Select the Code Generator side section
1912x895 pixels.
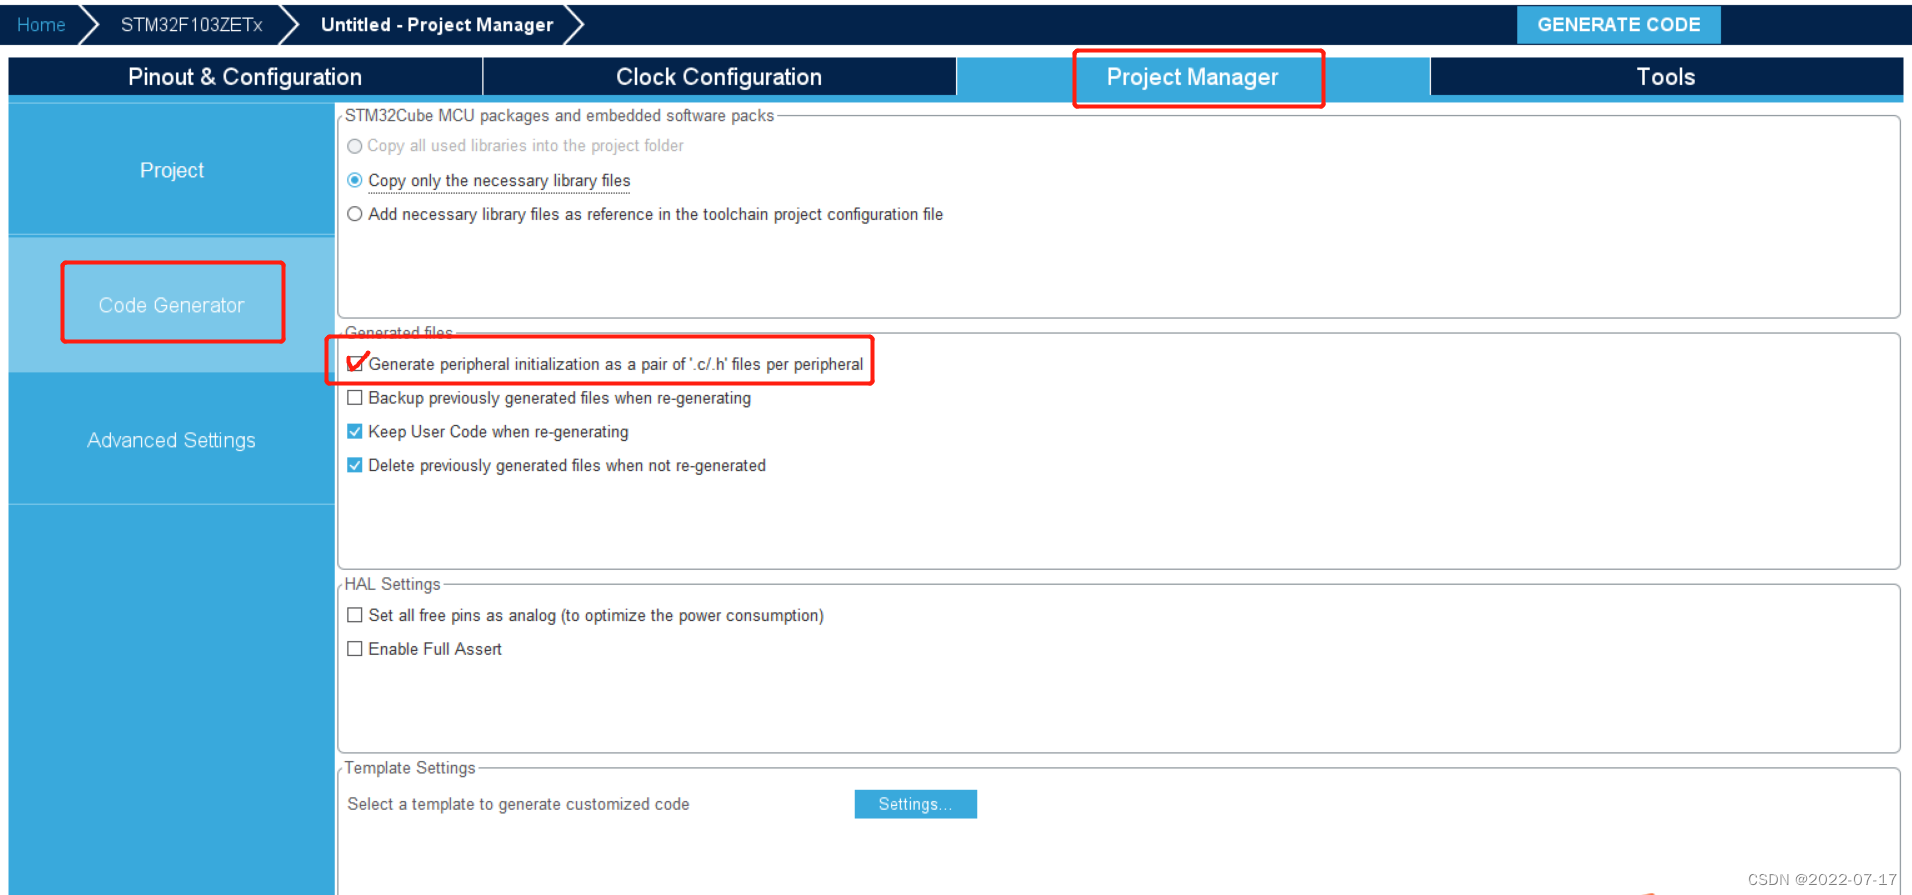(172, 305)
